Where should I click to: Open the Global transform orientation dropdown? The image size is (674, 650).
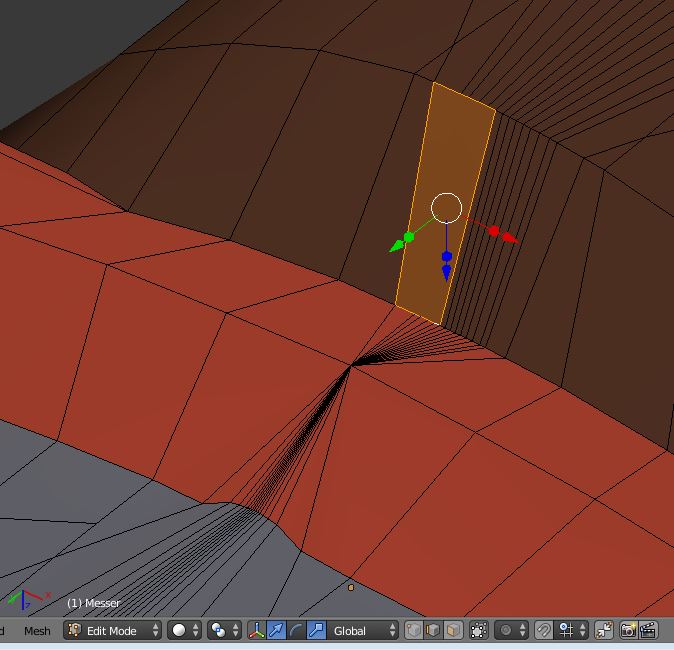(x=364, y=630)
